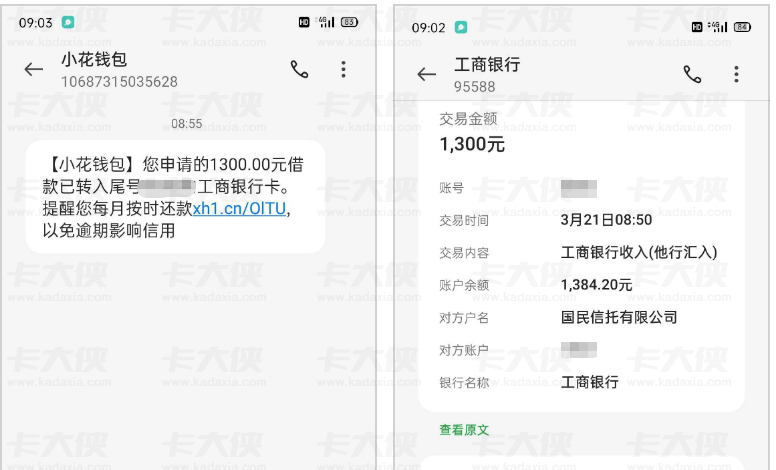
Task: Select the 小花钱包 contact name
Action: coord(94,59)
